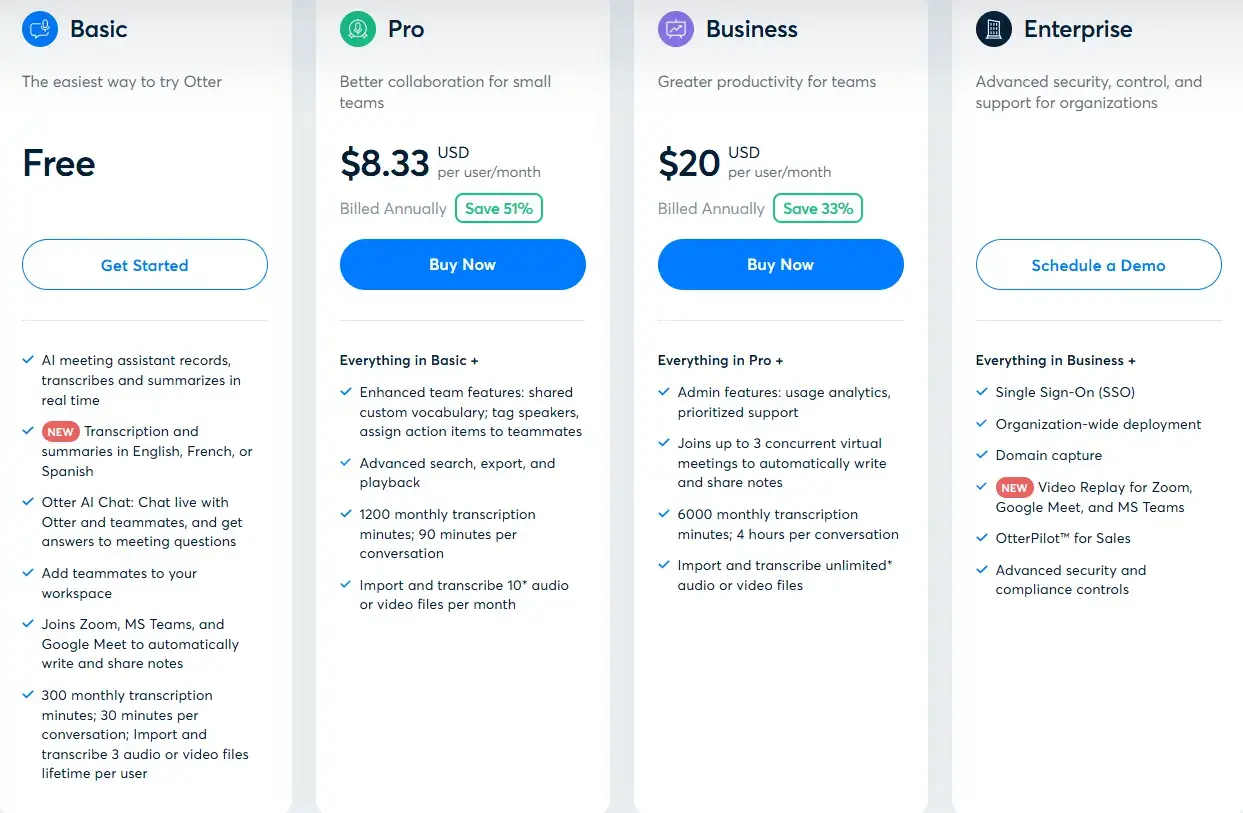1243x813 pixels.
Task: Click the NEW badge beside Video Replay
Action: point(1015,488)
